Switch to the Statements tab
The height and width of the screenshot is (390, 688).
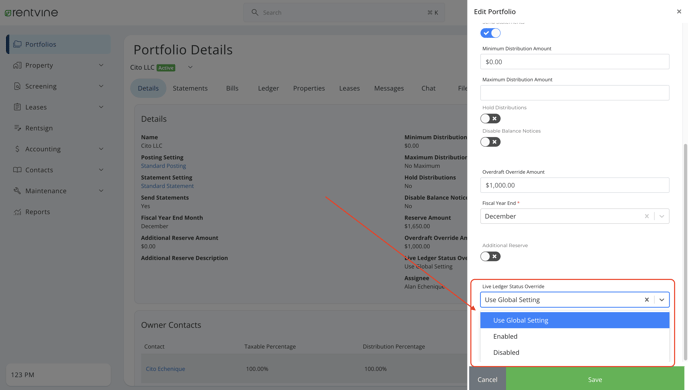tap(190, 88)
